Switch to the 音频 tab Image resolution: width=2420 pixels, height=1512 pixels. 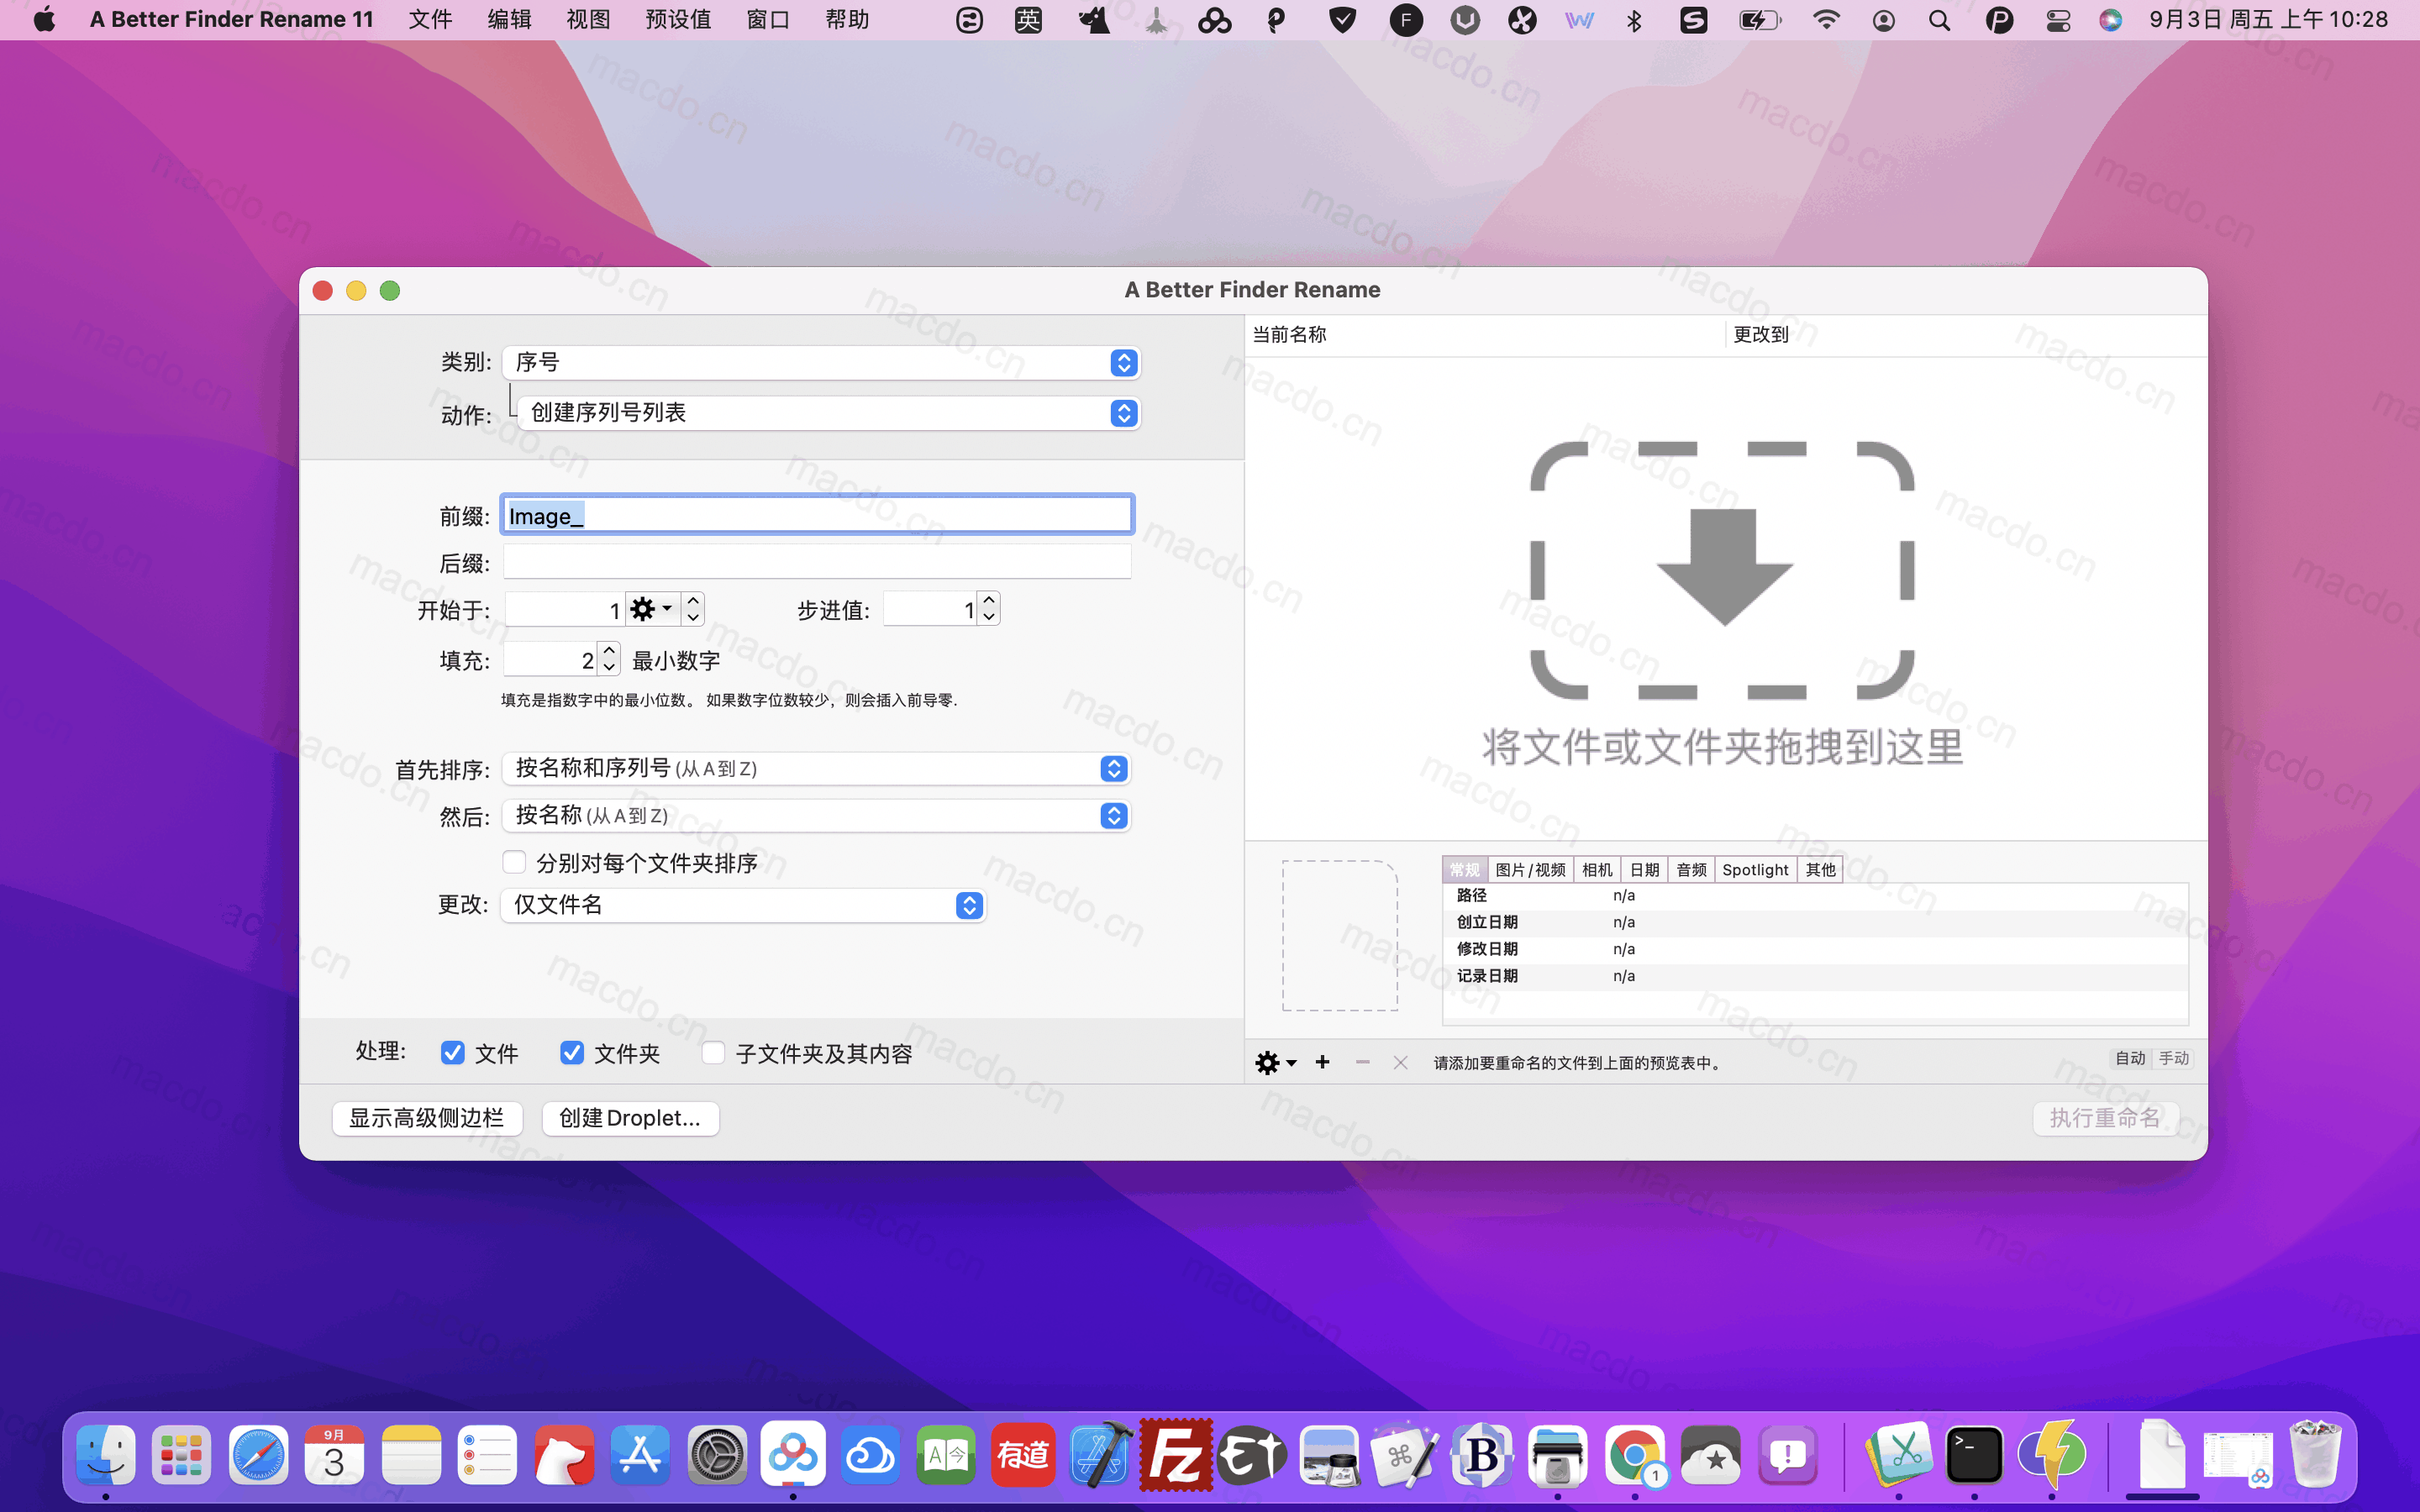(x=1691, y=869)
